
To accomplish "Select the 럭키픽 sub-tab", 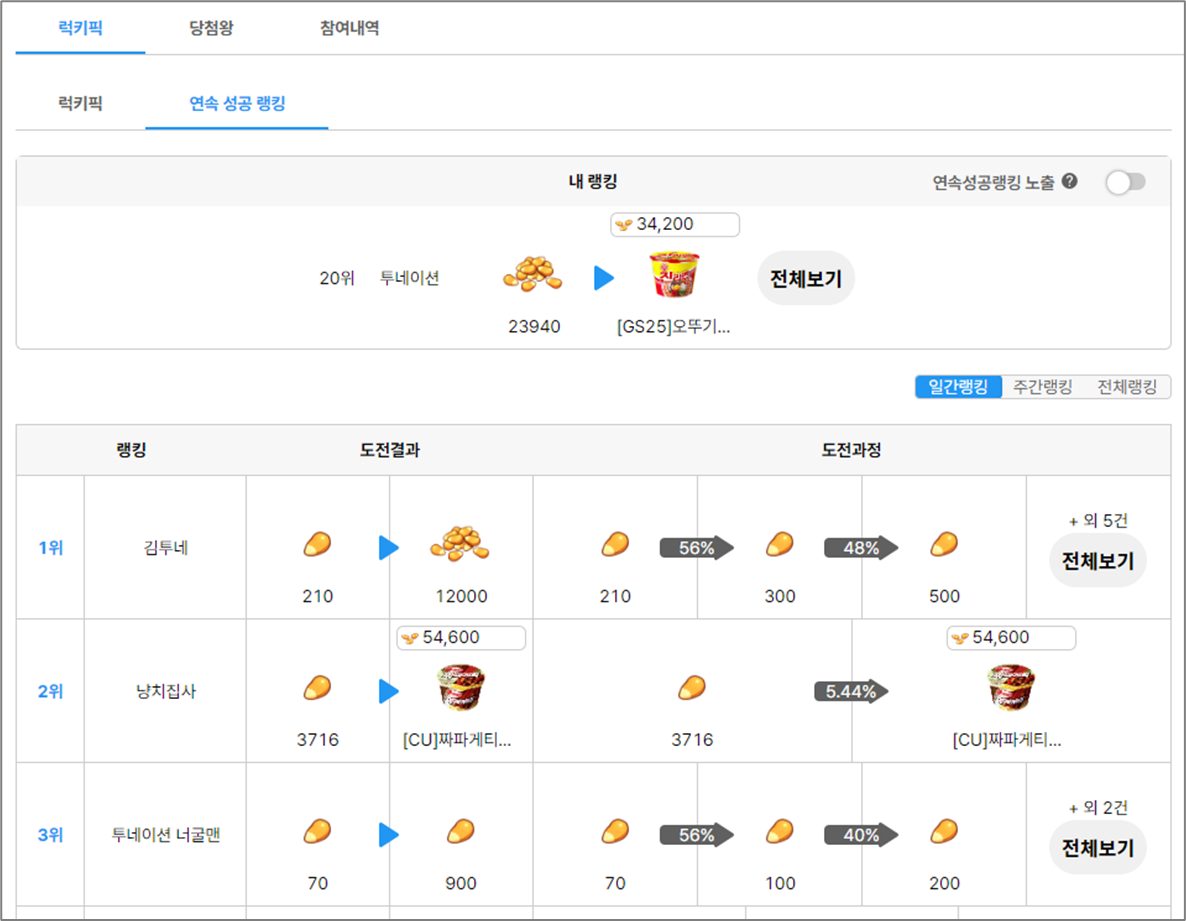I will [x=80, y=103].
